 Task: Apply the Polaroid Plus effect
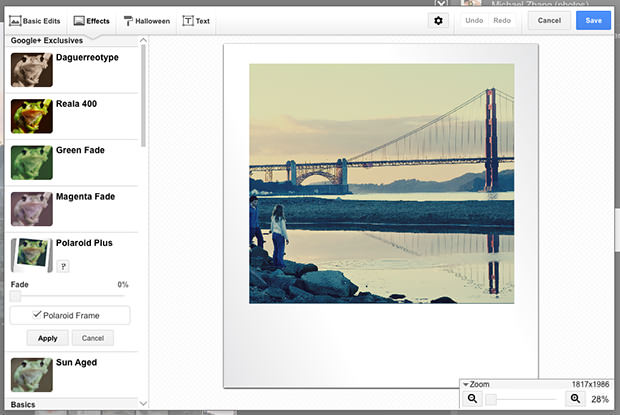(47, 338)
